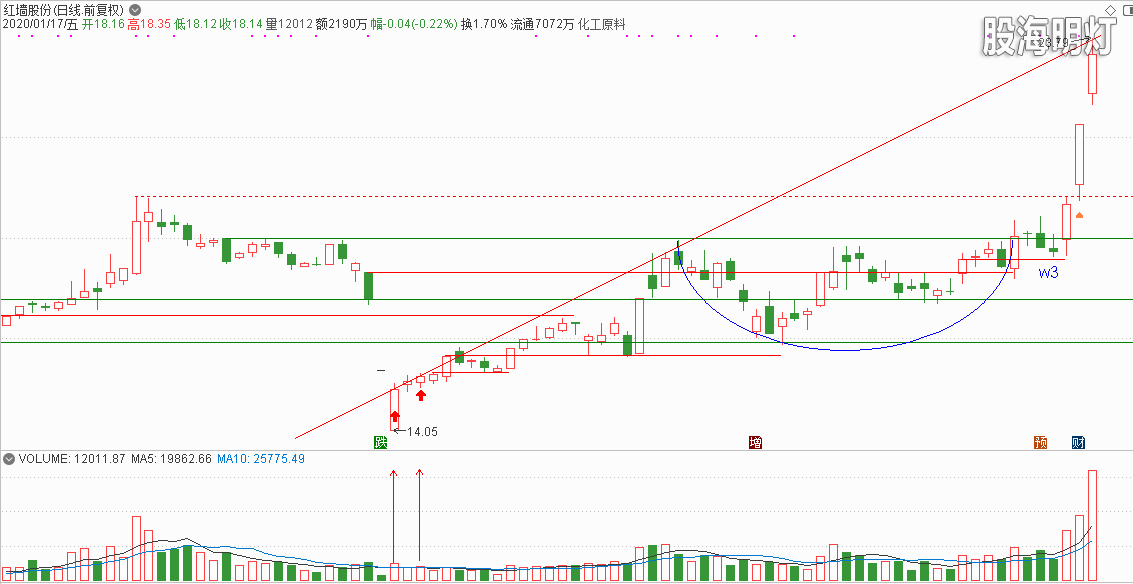Select the blue rounded-bottom arc drawing

pyautogui.click(x=844, y=350)
